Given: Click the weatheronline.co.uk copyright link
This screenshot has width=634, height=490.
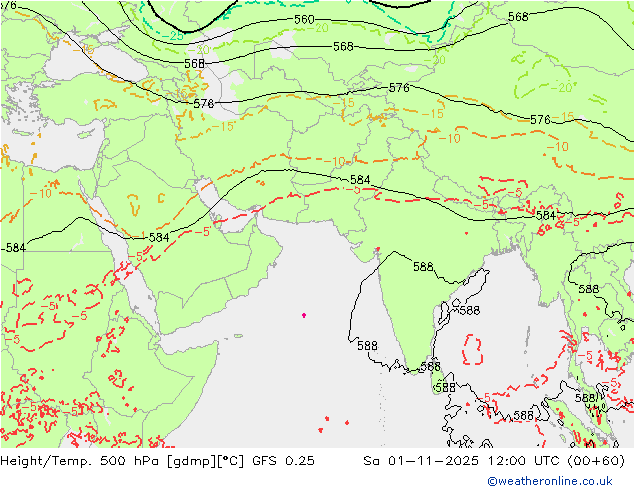Looking at the screenshot, I should pos(550,481).
